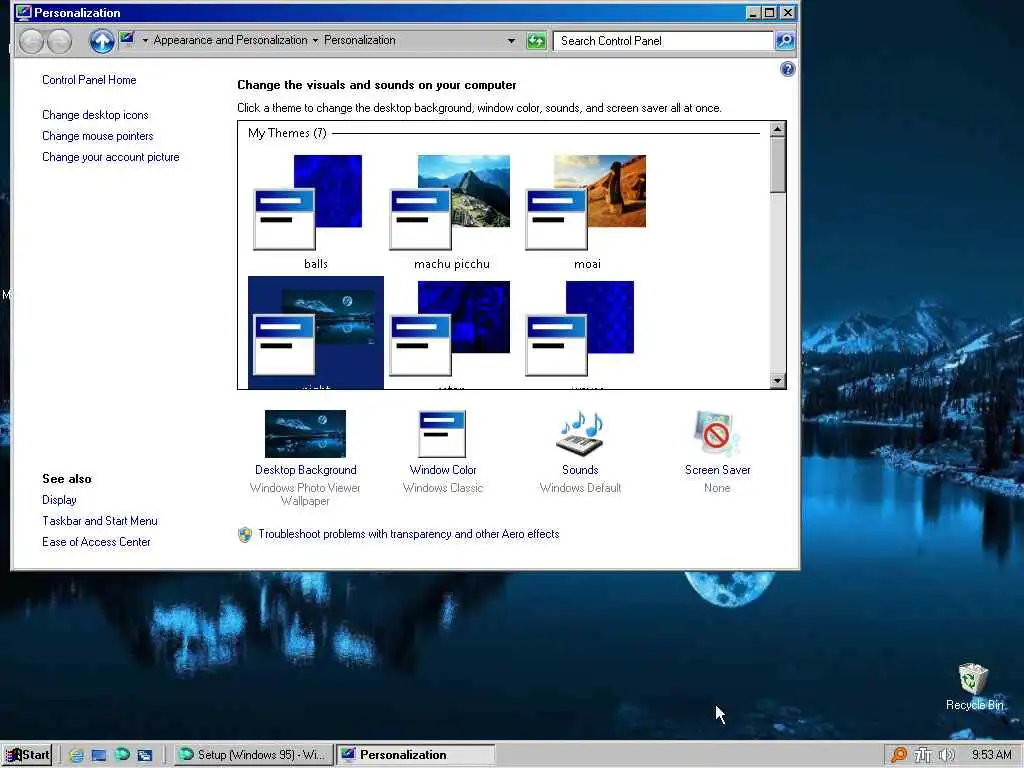1024x768 pixels.
Task: Select the highlighted night lake theme
Action: (315, 332)
